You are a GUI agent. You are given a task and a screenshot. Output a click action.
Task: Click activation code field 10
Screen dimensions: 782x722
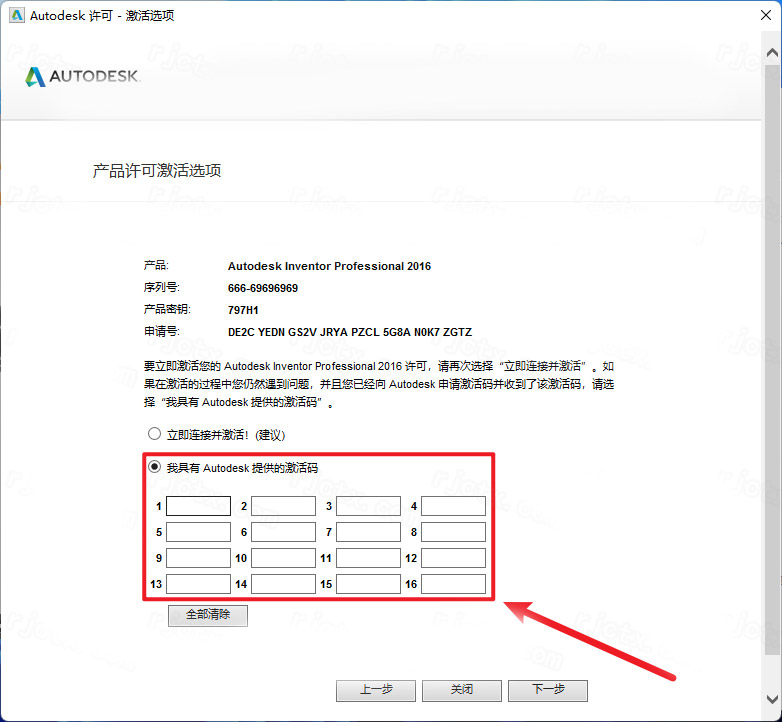pyautogui.click(x=283, y=558)
